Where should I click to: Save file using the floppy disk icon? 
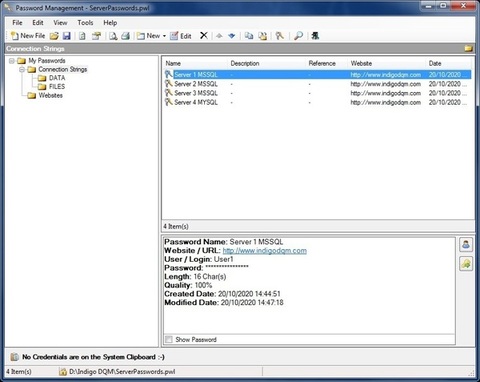67,36
